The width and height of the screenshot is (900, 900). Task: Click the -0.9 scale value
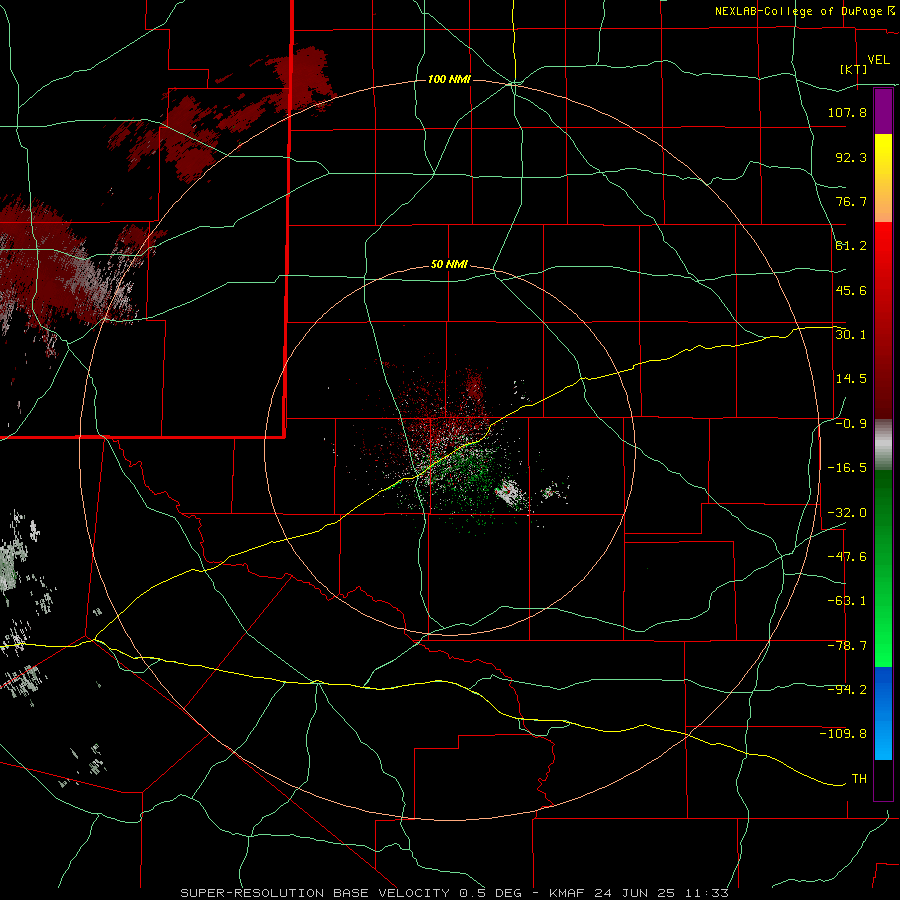tap(851, 424)
